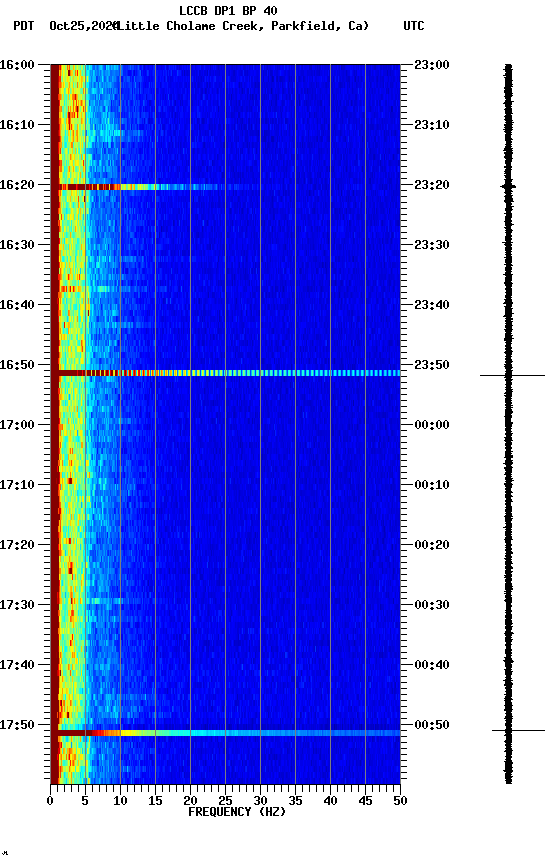Click the 00:50 UTC time label

pyautogui.click(x=432, y=726)
